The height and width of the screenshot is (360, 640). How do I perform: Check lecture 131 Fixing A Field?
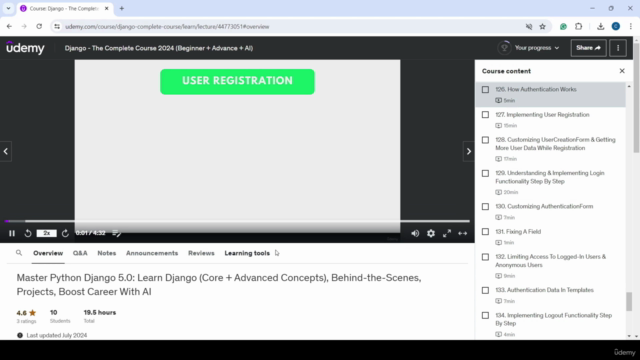485,232
